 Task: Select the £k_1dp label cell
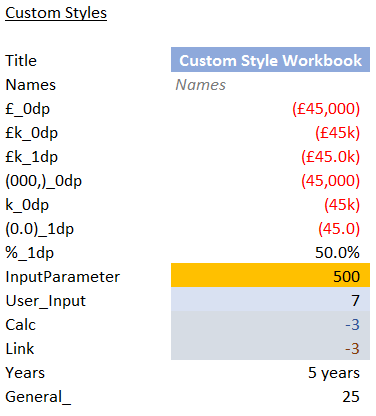[x=32, y=157]
